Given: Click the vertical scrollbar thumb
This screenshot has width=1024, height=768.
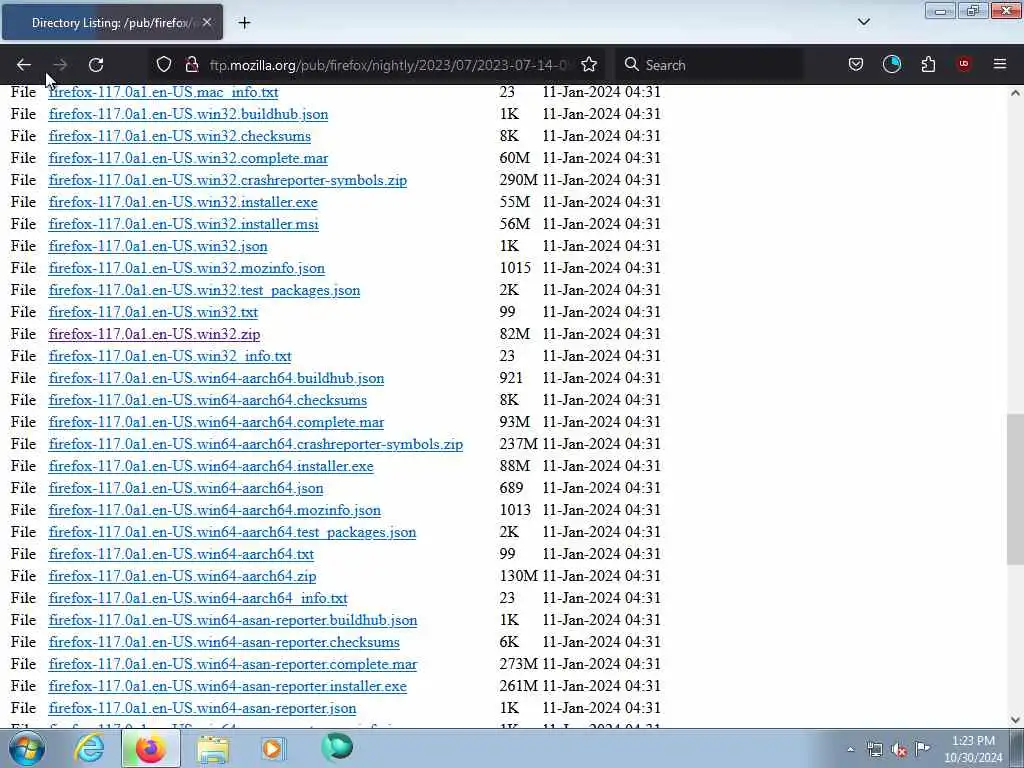Looking at the screenshot, I should point(1015,489).
